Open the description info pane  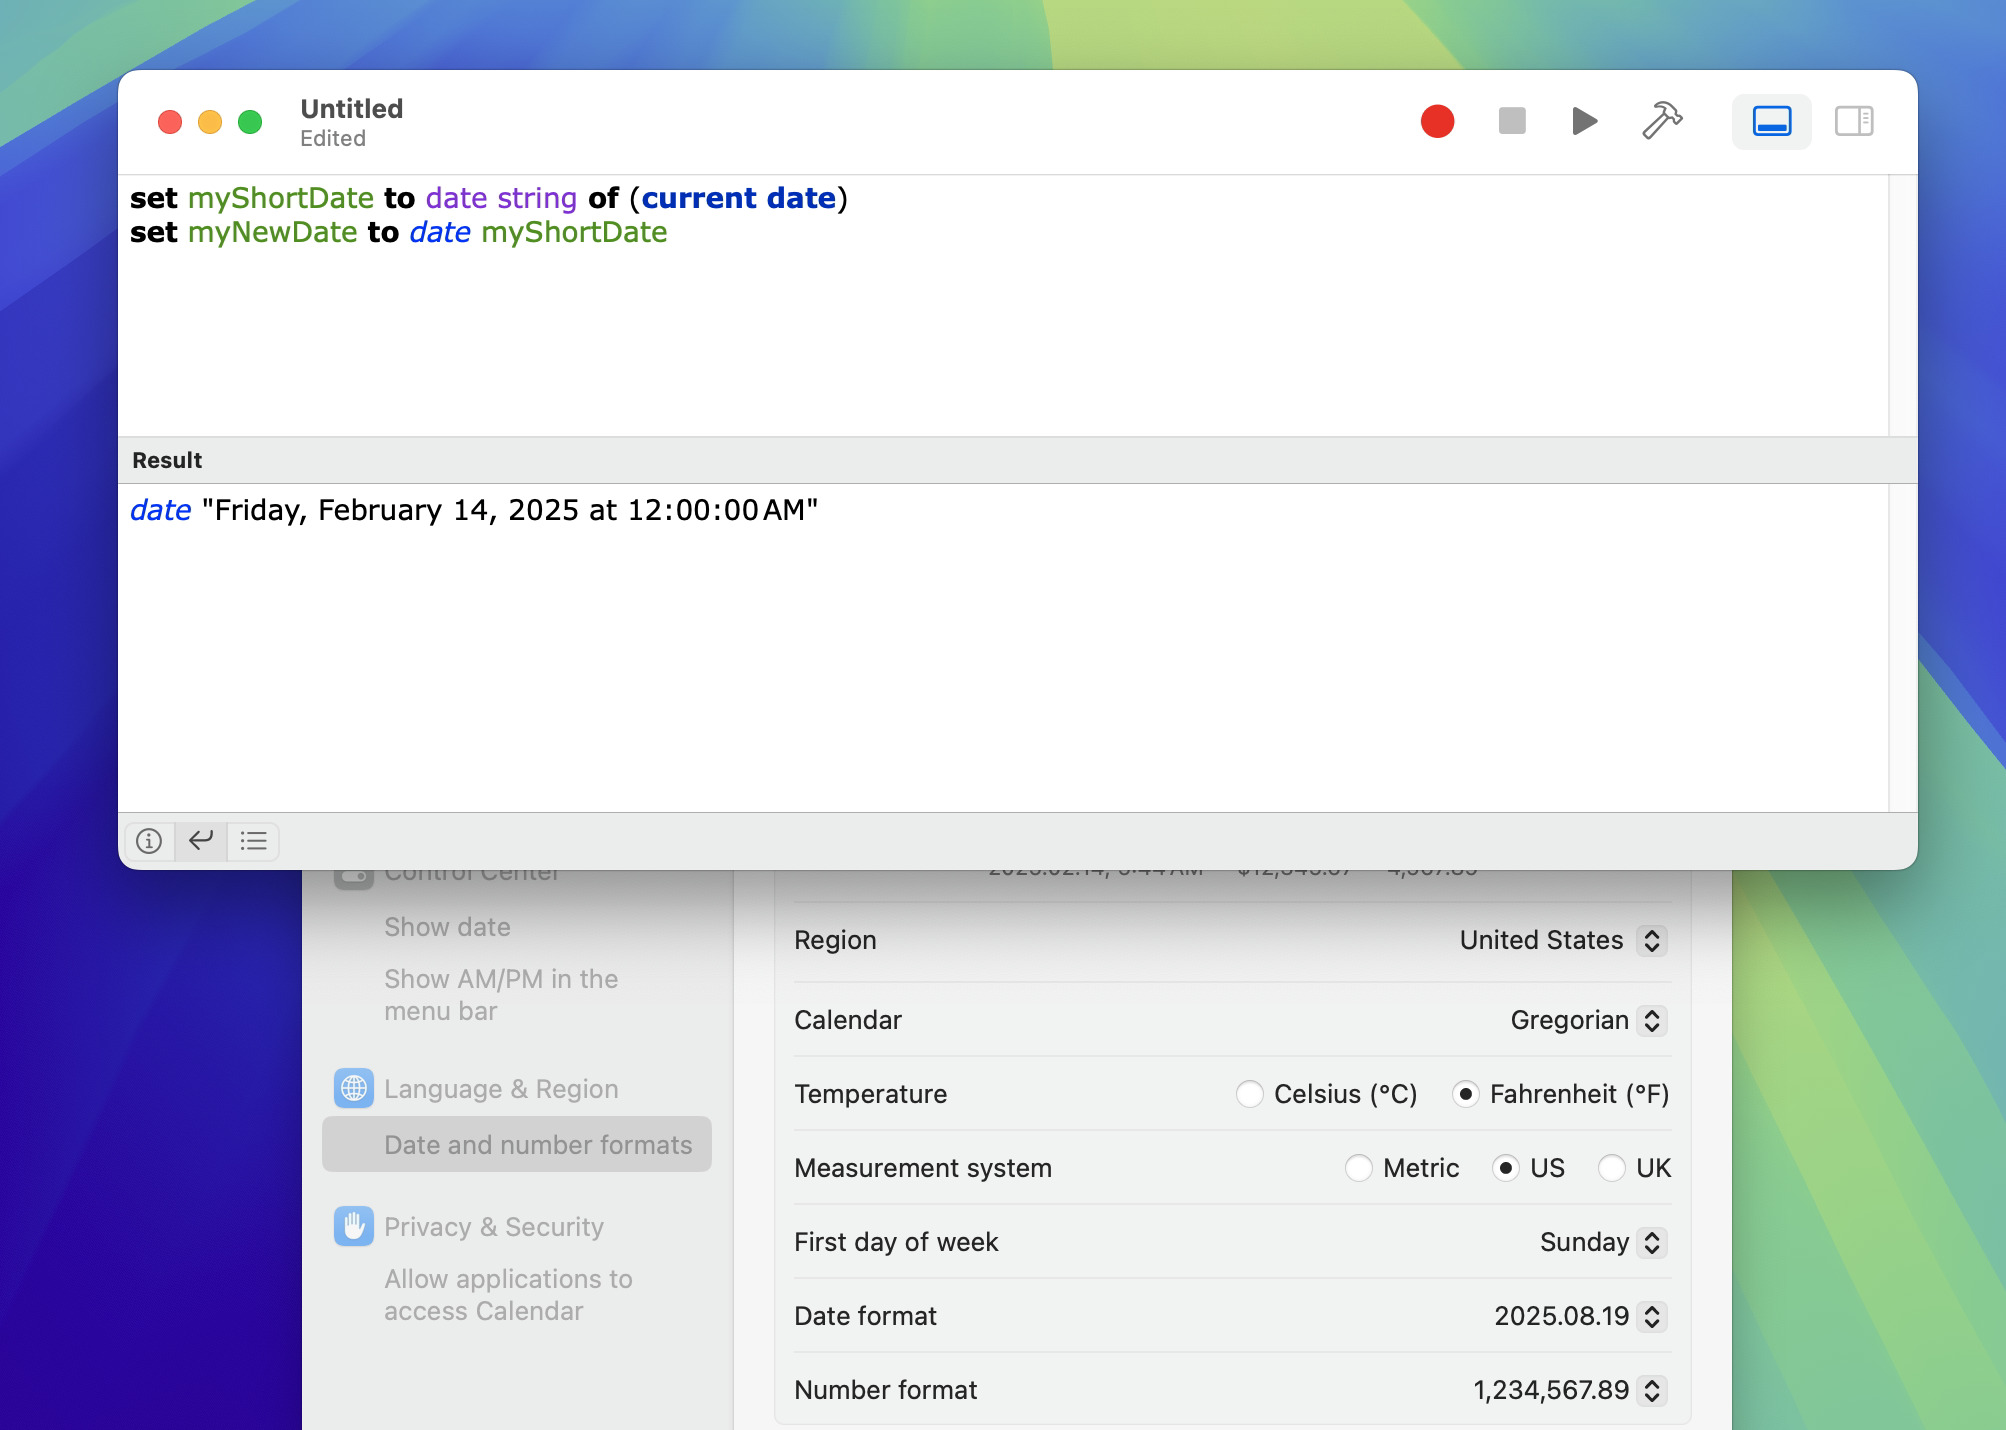click(149, 841)
